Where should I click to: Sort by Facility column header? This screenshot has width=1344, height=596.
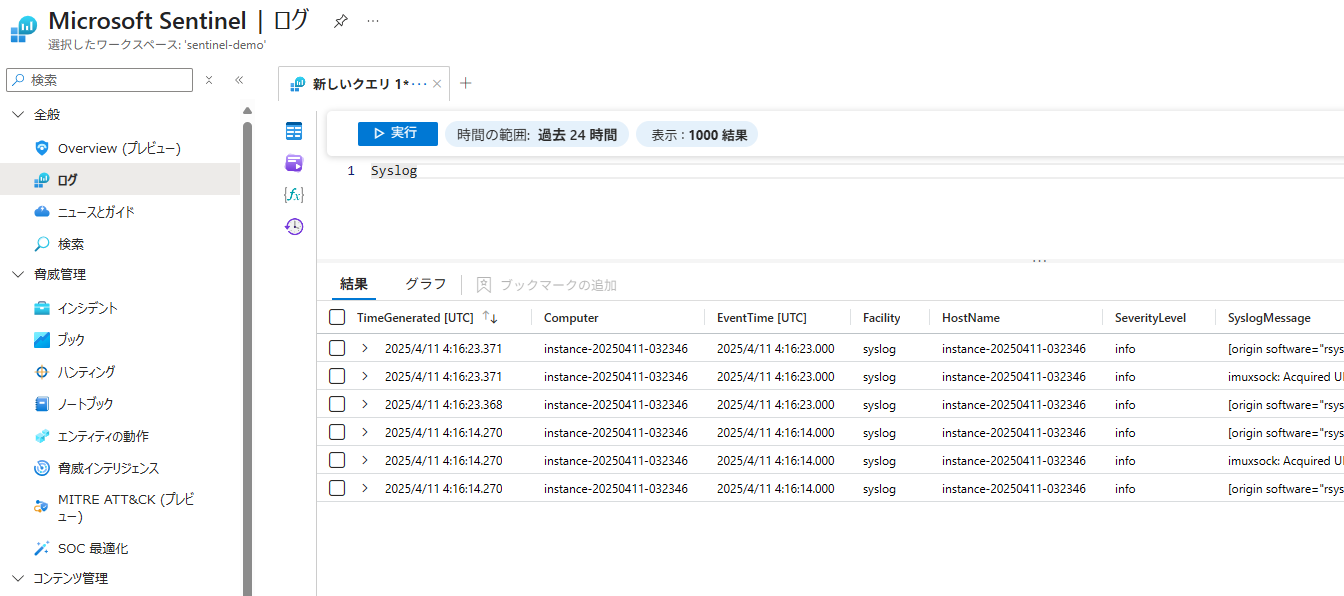tap(882, 318)
